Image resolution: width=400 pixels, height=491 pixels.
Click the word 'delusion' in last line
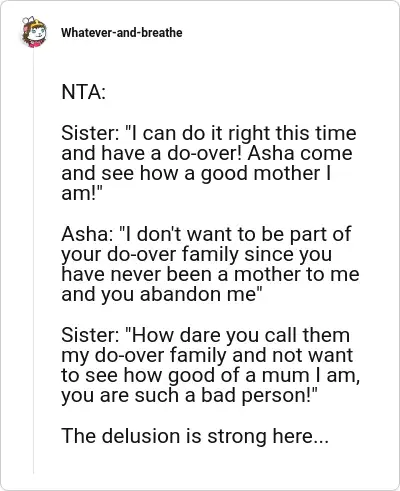[141, 436]
